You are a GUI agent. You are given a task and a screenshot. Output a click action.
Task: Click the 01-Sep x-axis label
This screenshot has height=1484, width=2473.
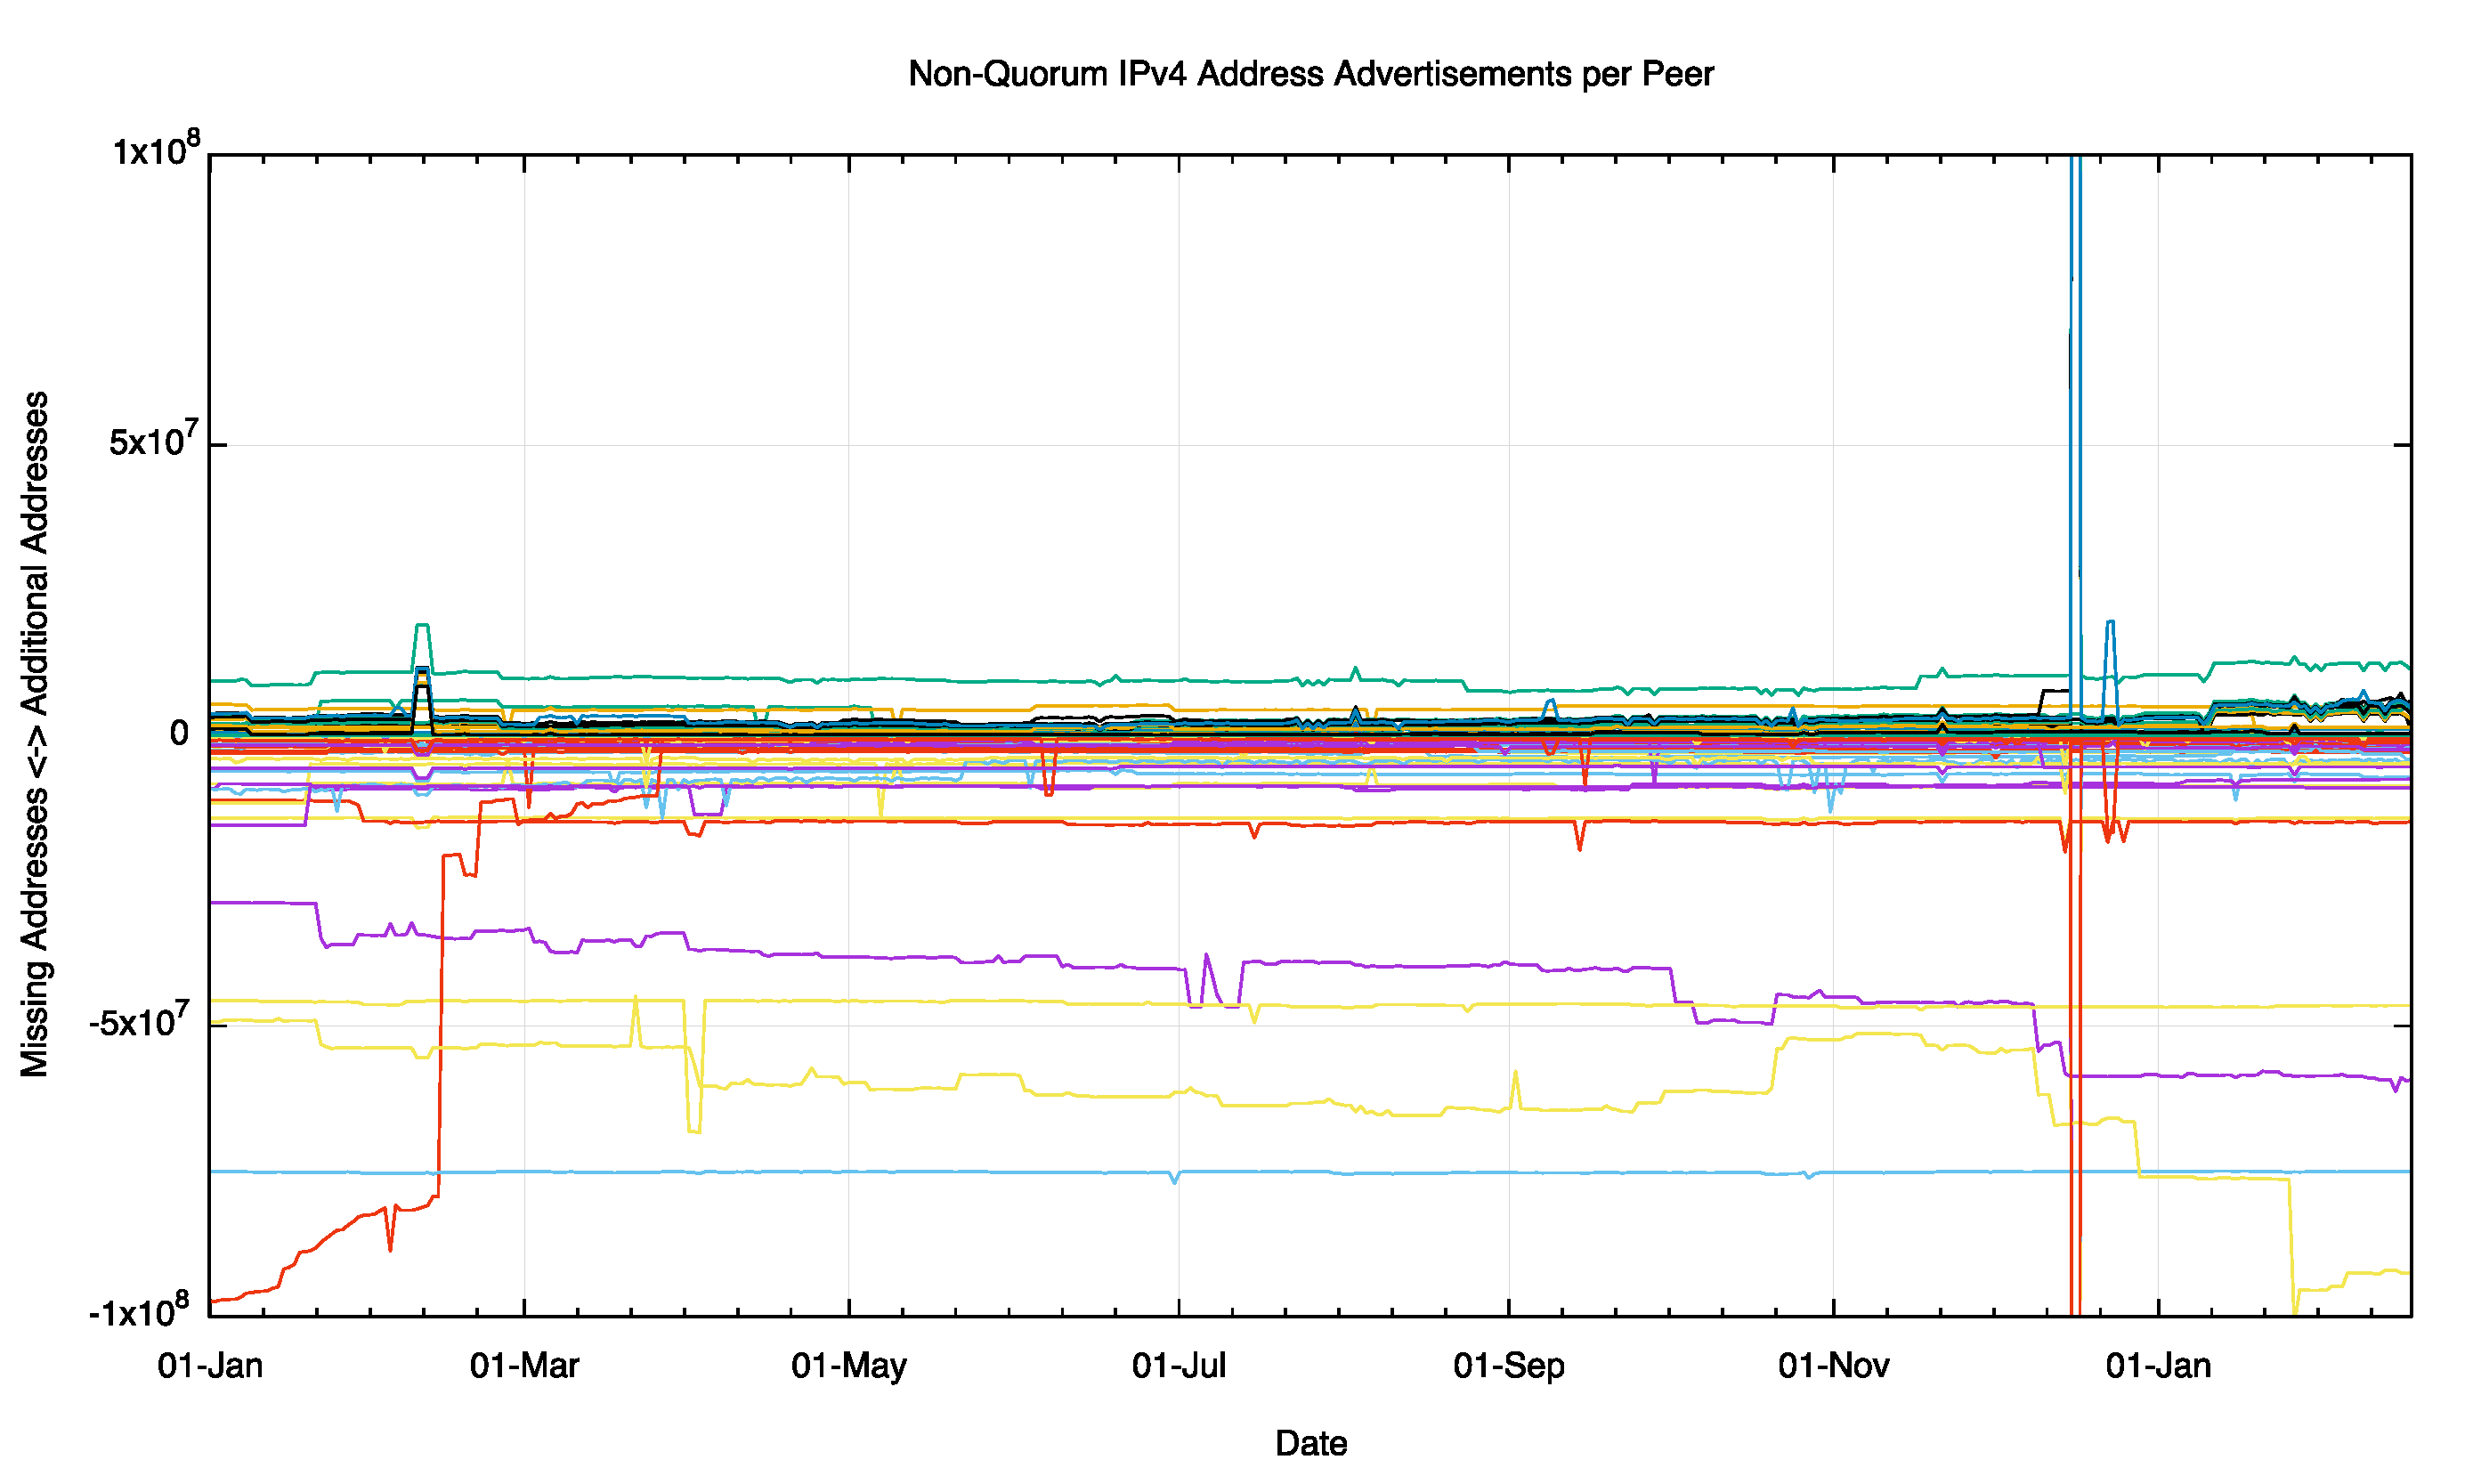coord(1508,1366)
